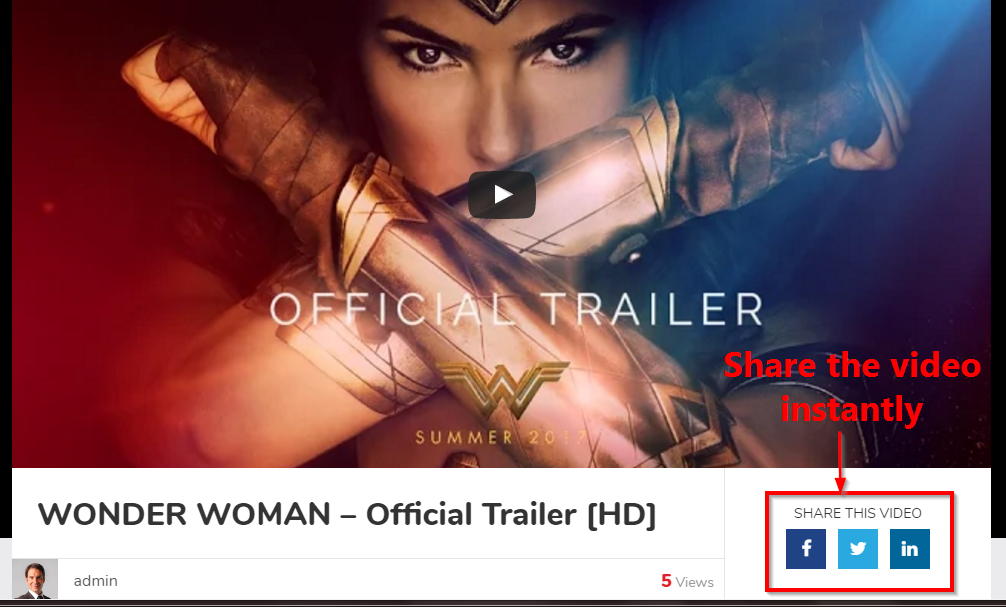
Task: Click the WONDER WOMAN – Official Trailer title
Action: 347,514
